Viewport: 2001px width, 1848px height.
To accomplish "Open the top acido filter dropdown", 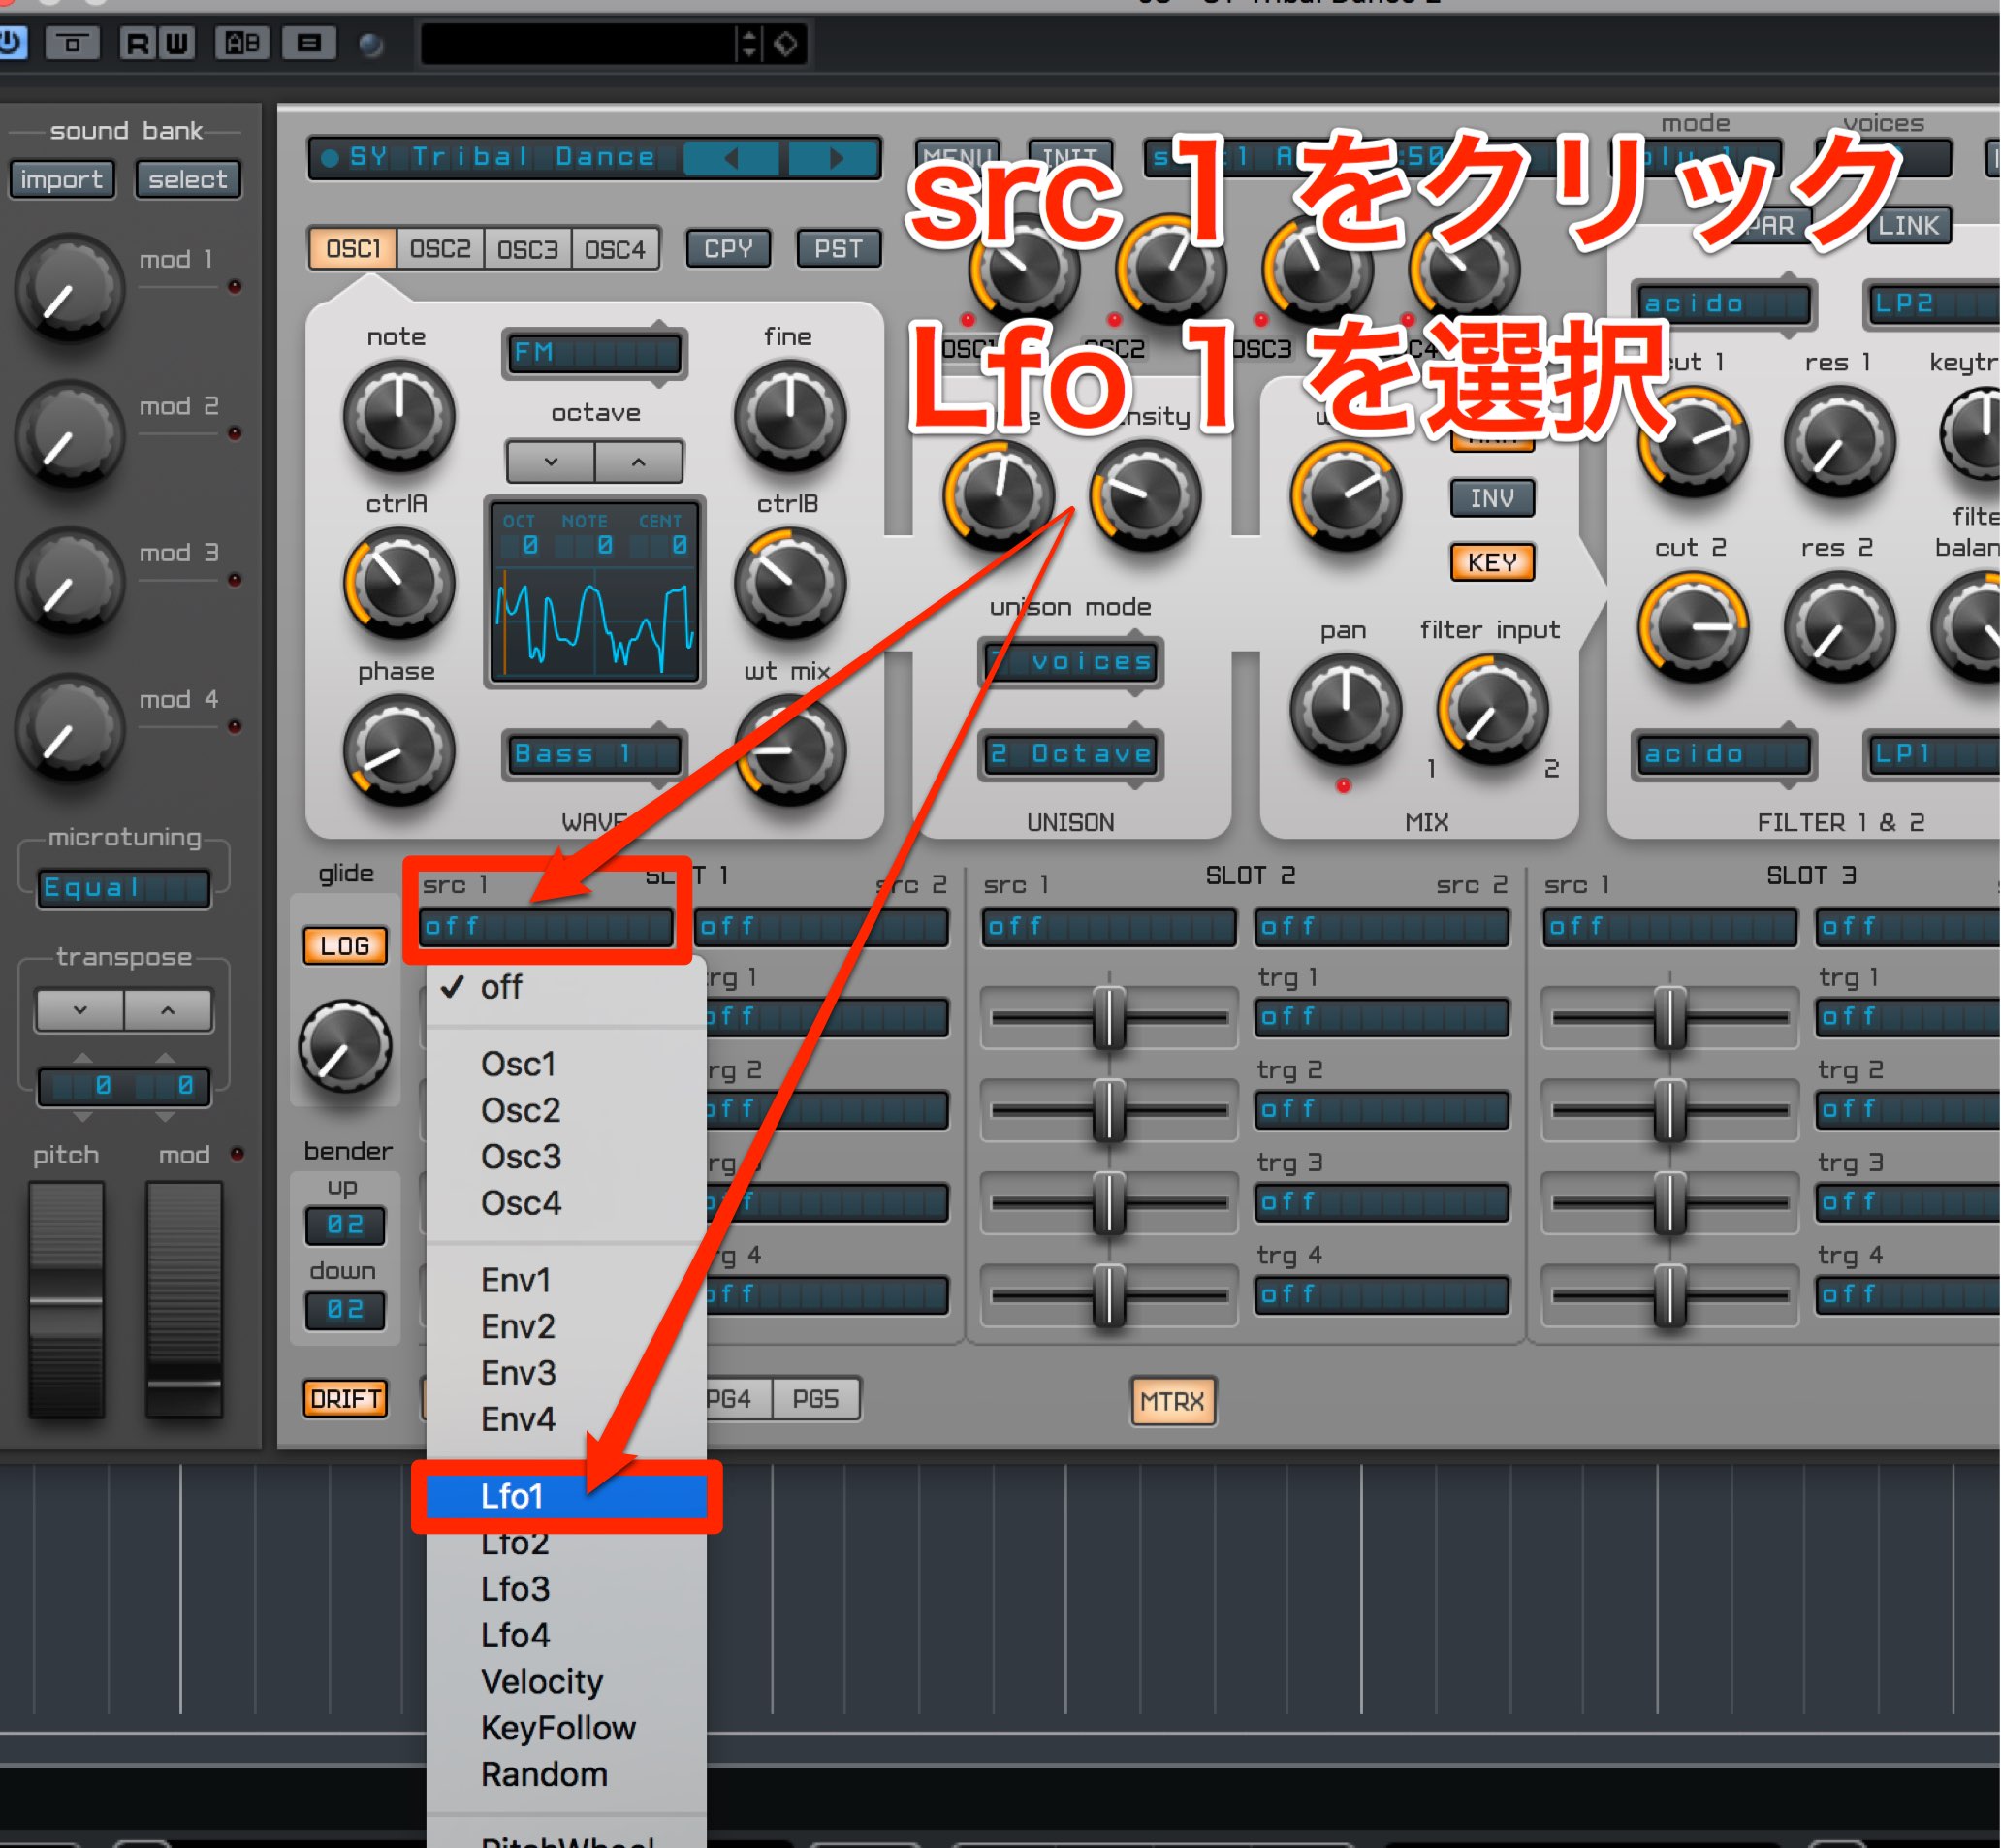I will [1724, 304].
